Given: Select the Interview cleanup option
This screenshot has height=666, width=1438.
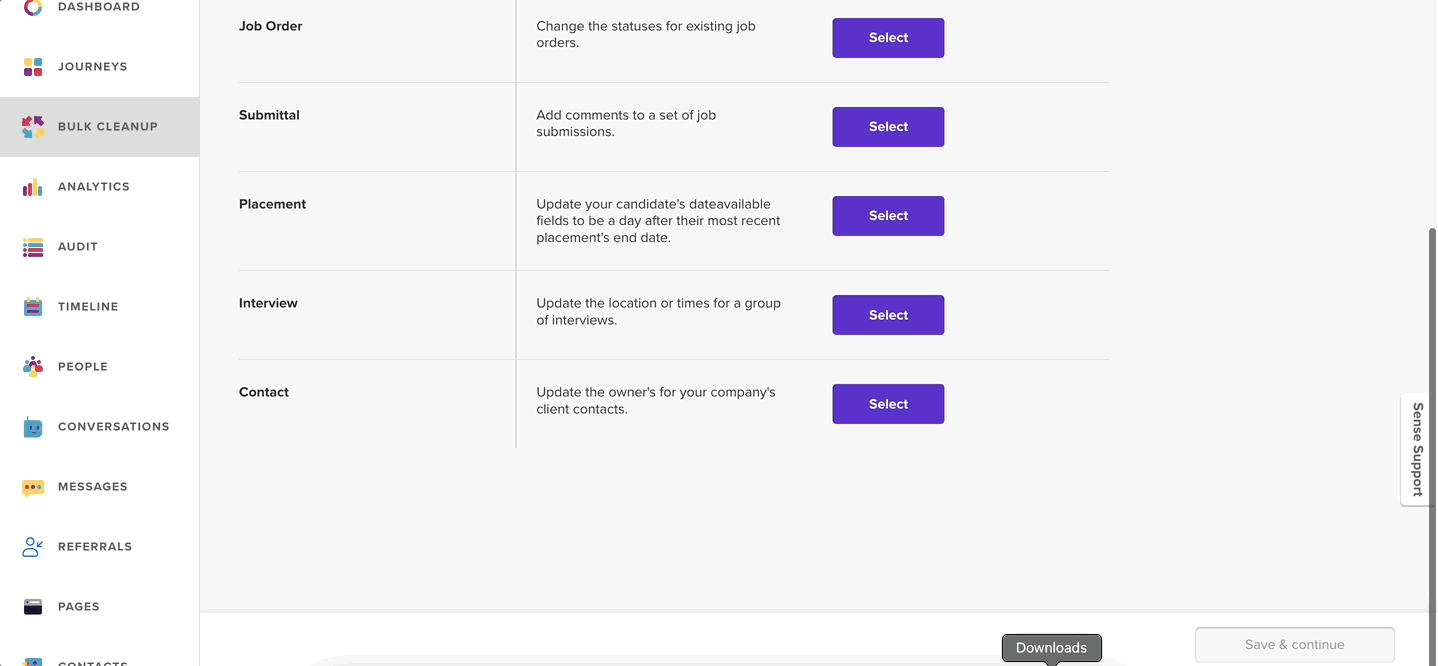Looking at the screenshot, I should (x=888, y=315).
